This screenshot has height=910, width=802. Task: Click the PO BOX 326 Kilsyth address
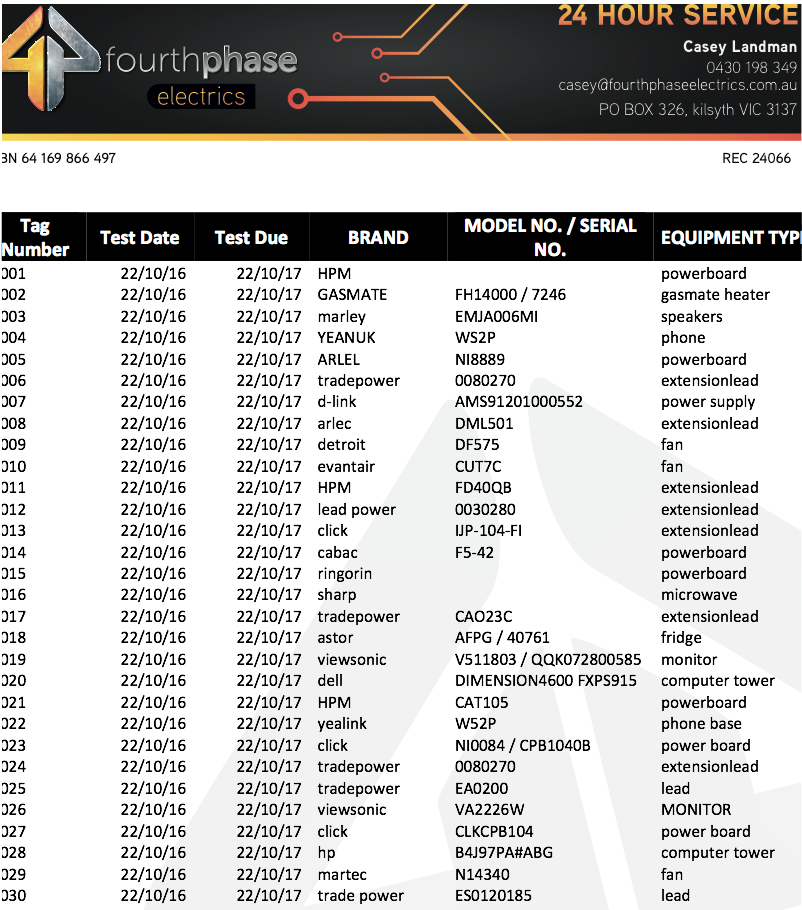point(698,109)
